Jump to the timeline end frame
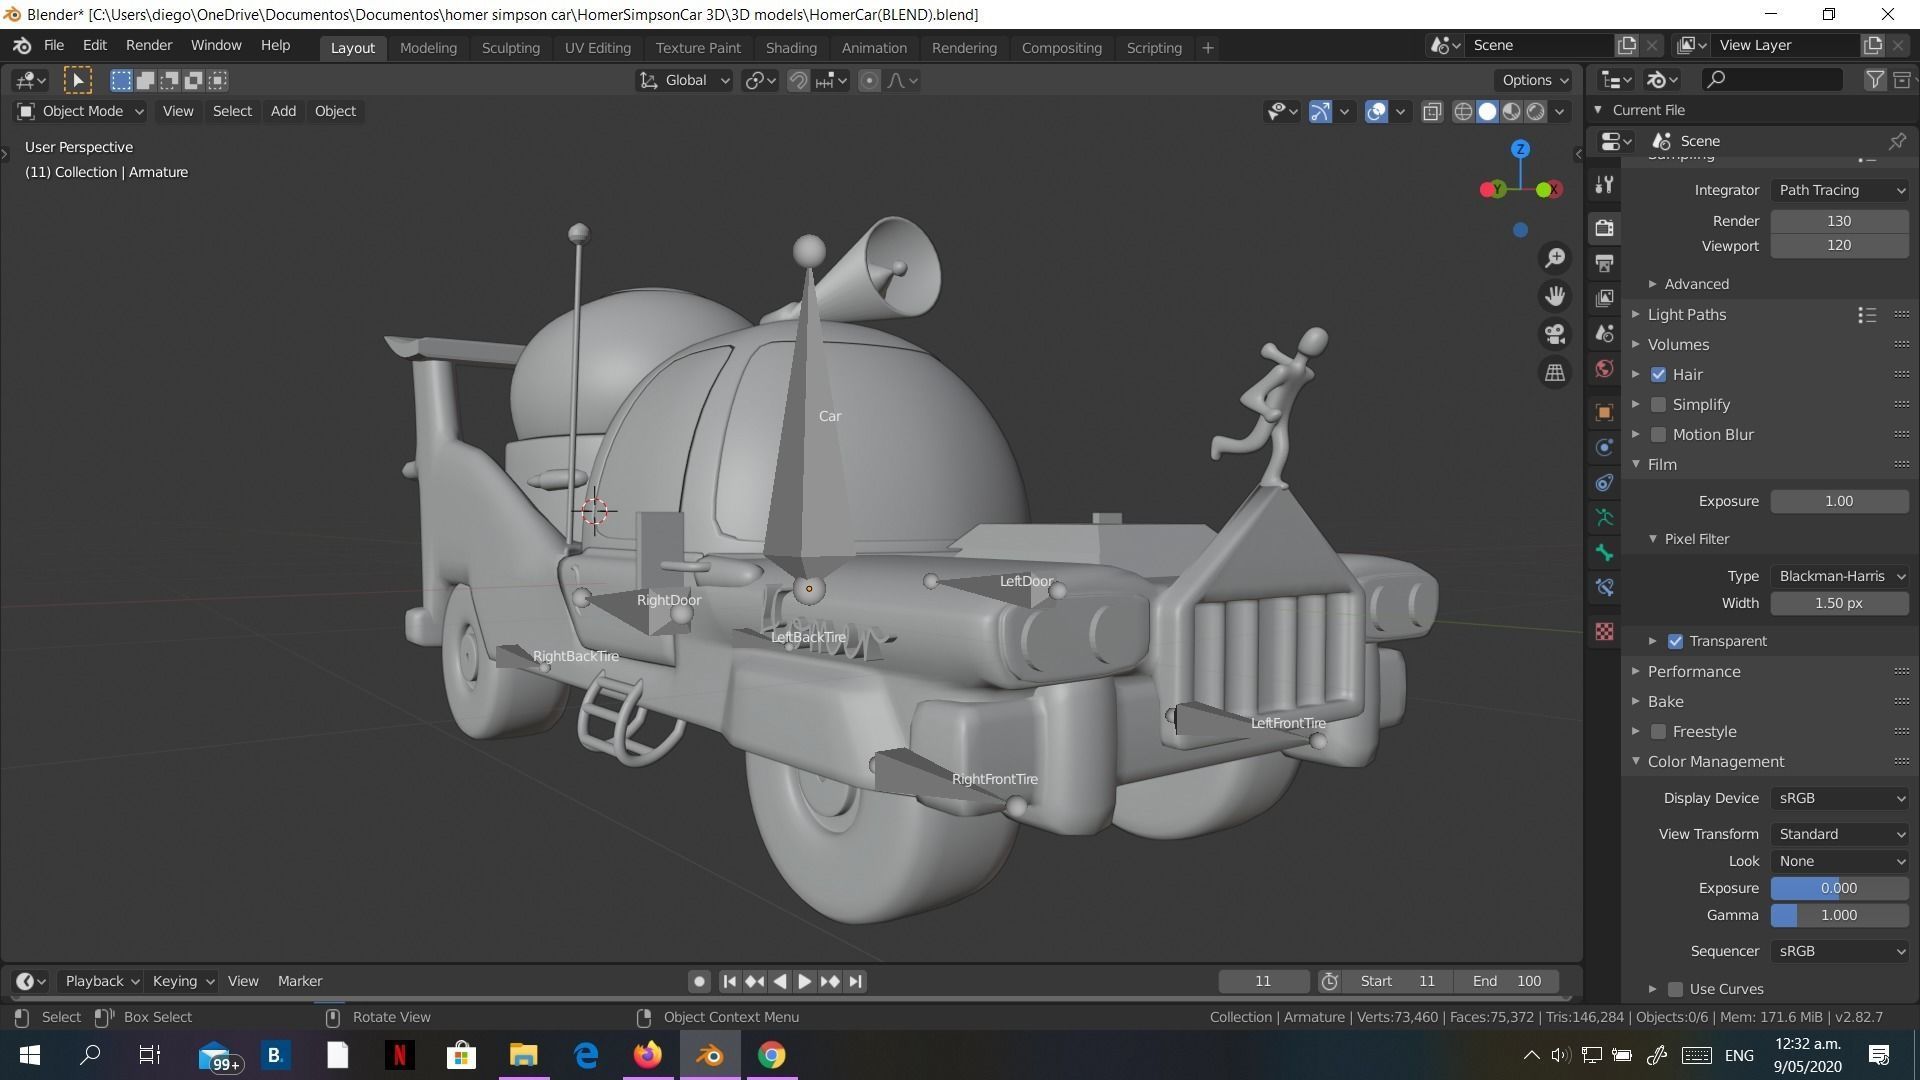The width and height of the screenshot is (1920, 1080). [x=855, y=981]
